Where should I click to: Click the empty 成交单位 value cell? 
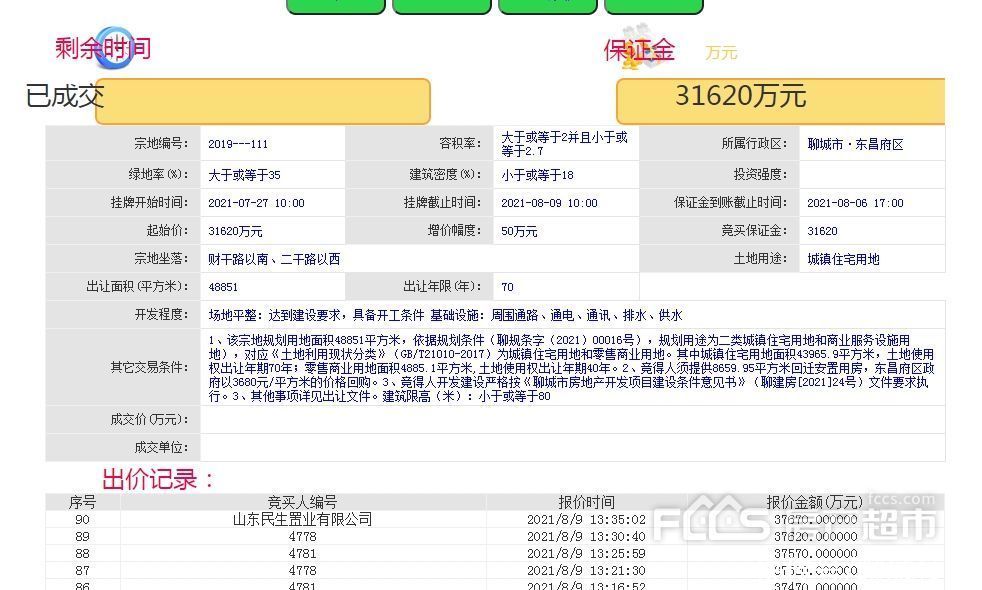click(572, 447)
